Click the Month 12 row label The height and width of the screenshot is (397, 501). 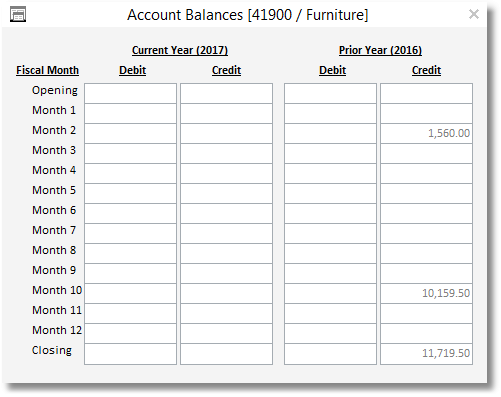[x=57, y=330]
